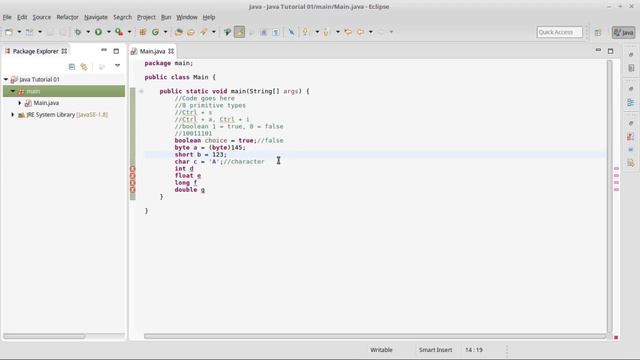The height and width of the screenshot is (360, 640).
Task: Click the editor horizontal scrollbar
Action: click(x=375, y=336)
